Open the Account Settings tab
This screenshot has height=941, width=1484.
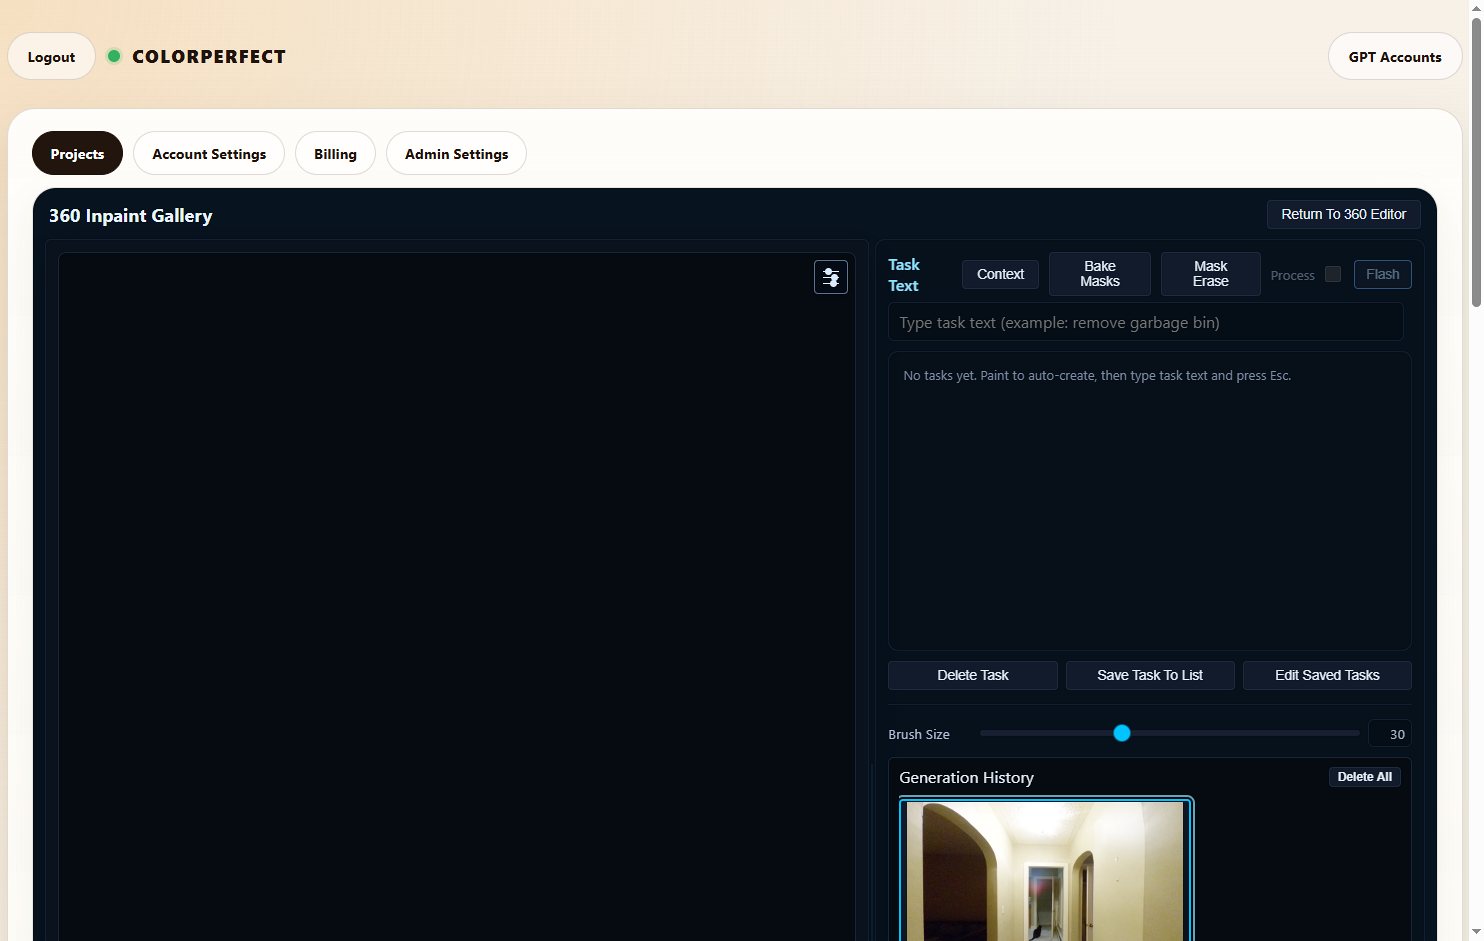click(x=209, y=153)
